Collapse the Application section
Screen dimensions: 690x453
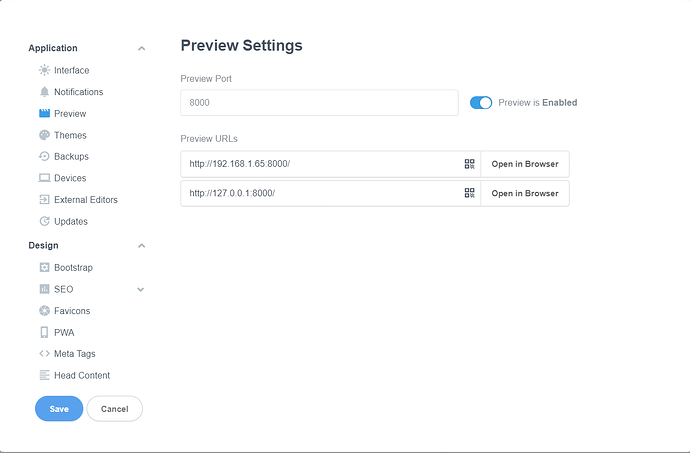(141, 48)
